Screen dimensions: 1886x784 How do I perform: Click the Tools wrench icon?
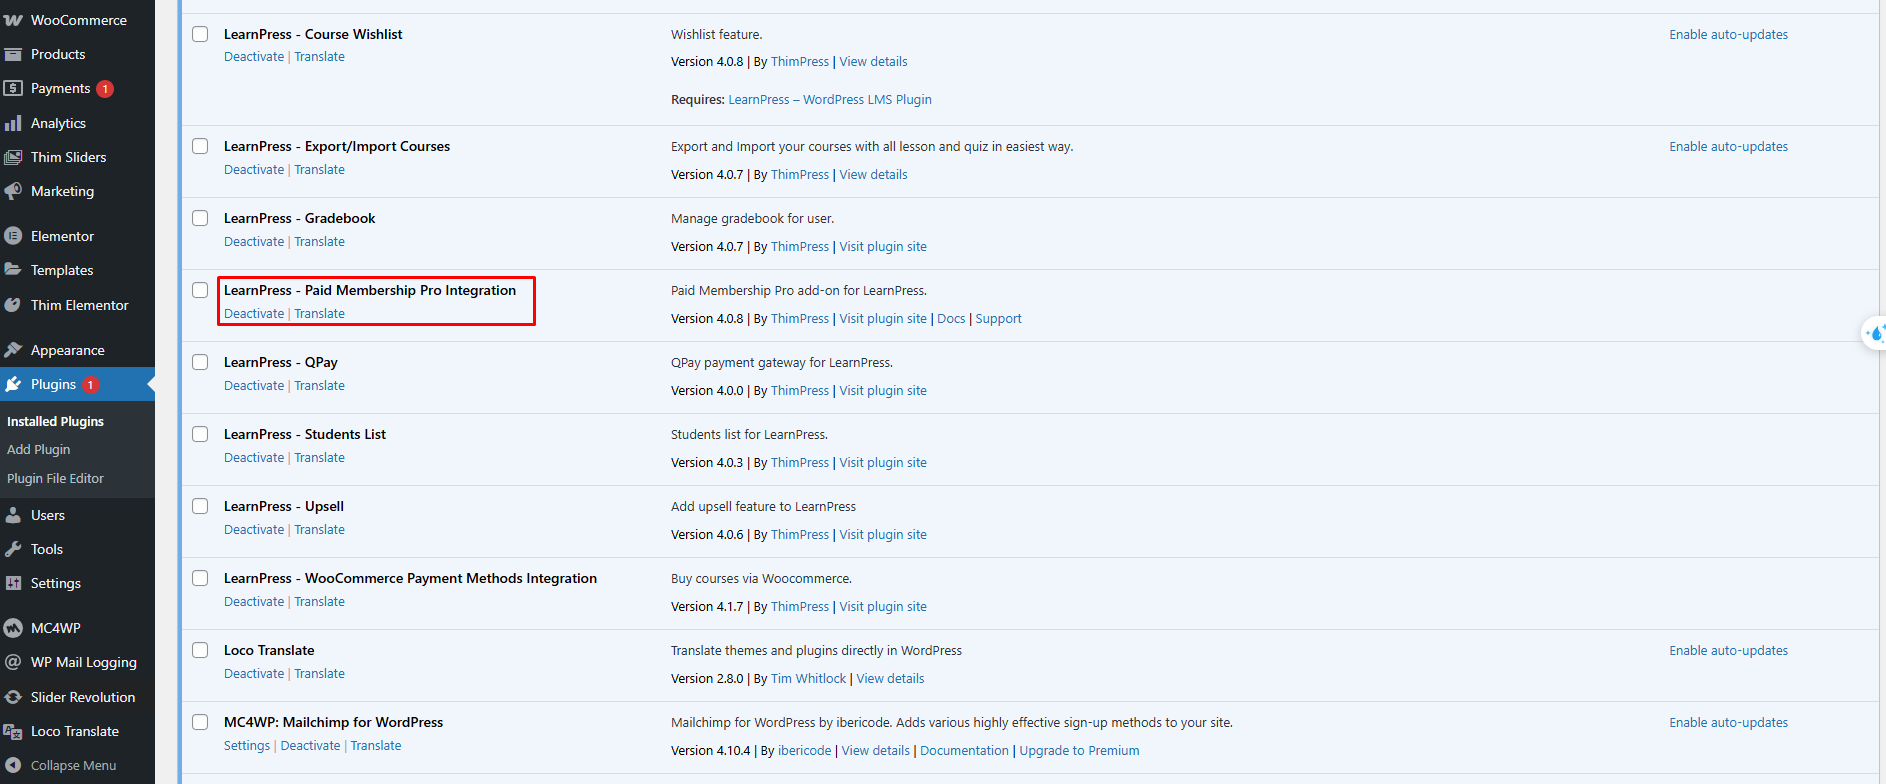pos(13,549)
